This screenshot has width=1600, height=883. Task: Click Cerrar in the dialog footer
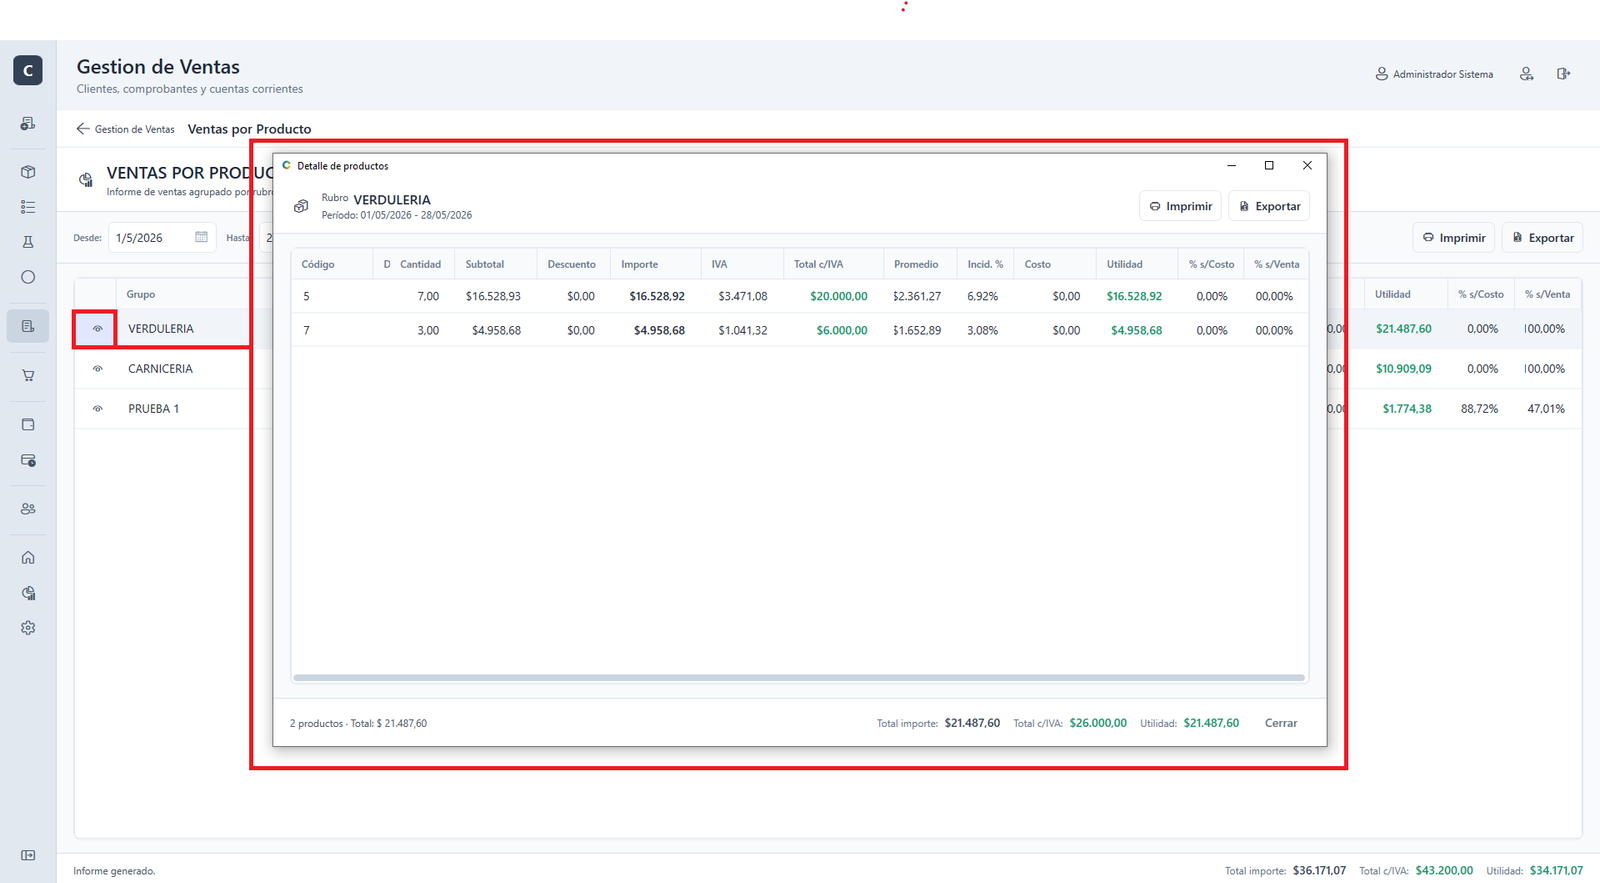coord(1281,723)
